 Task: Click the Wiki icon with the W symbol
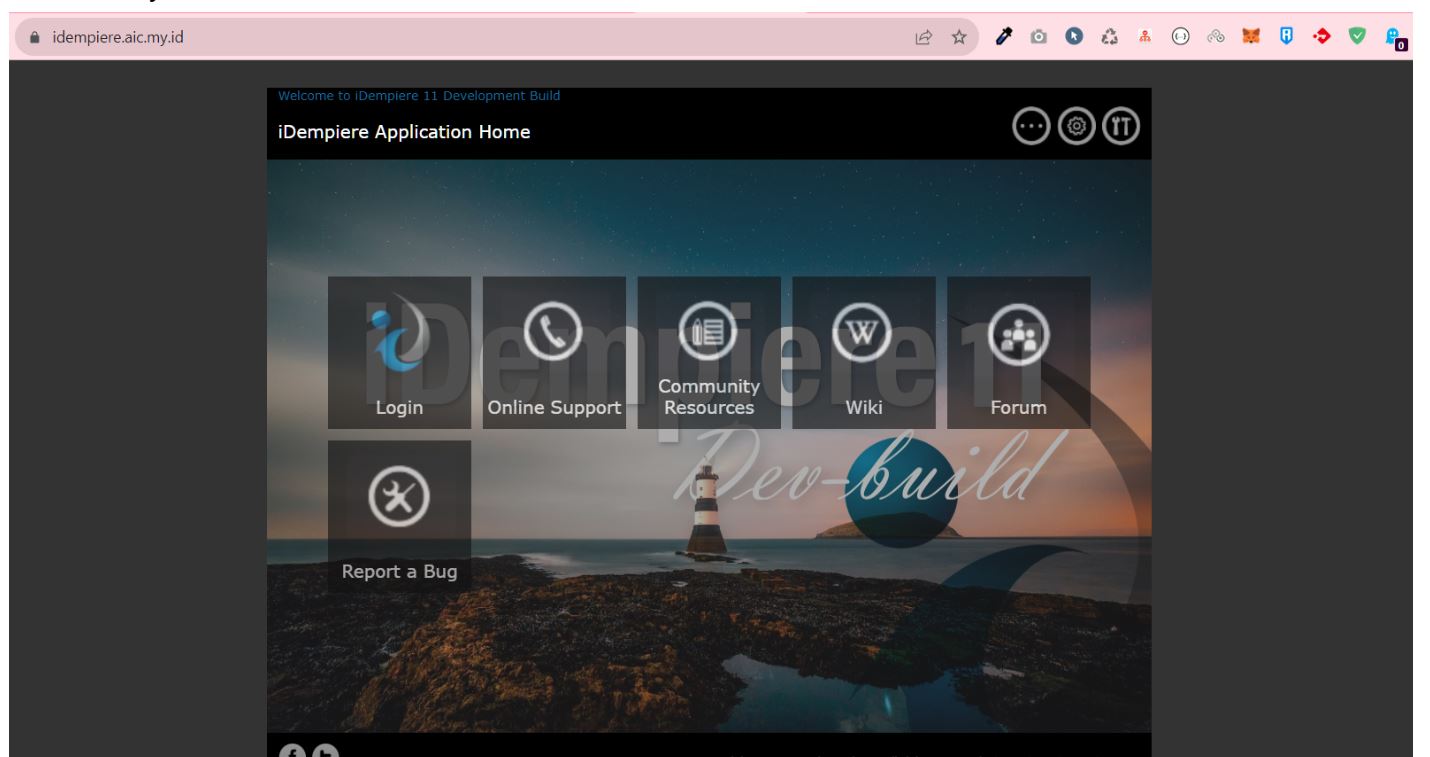click(863, 333)
